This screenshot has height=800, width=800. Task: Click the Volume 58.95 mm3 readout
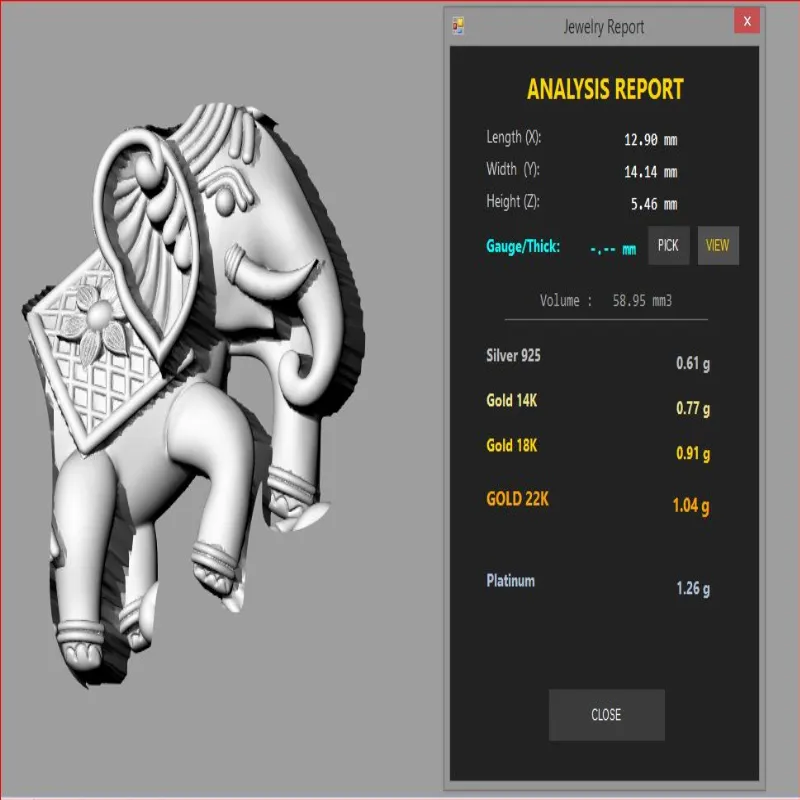pos(606,301)
